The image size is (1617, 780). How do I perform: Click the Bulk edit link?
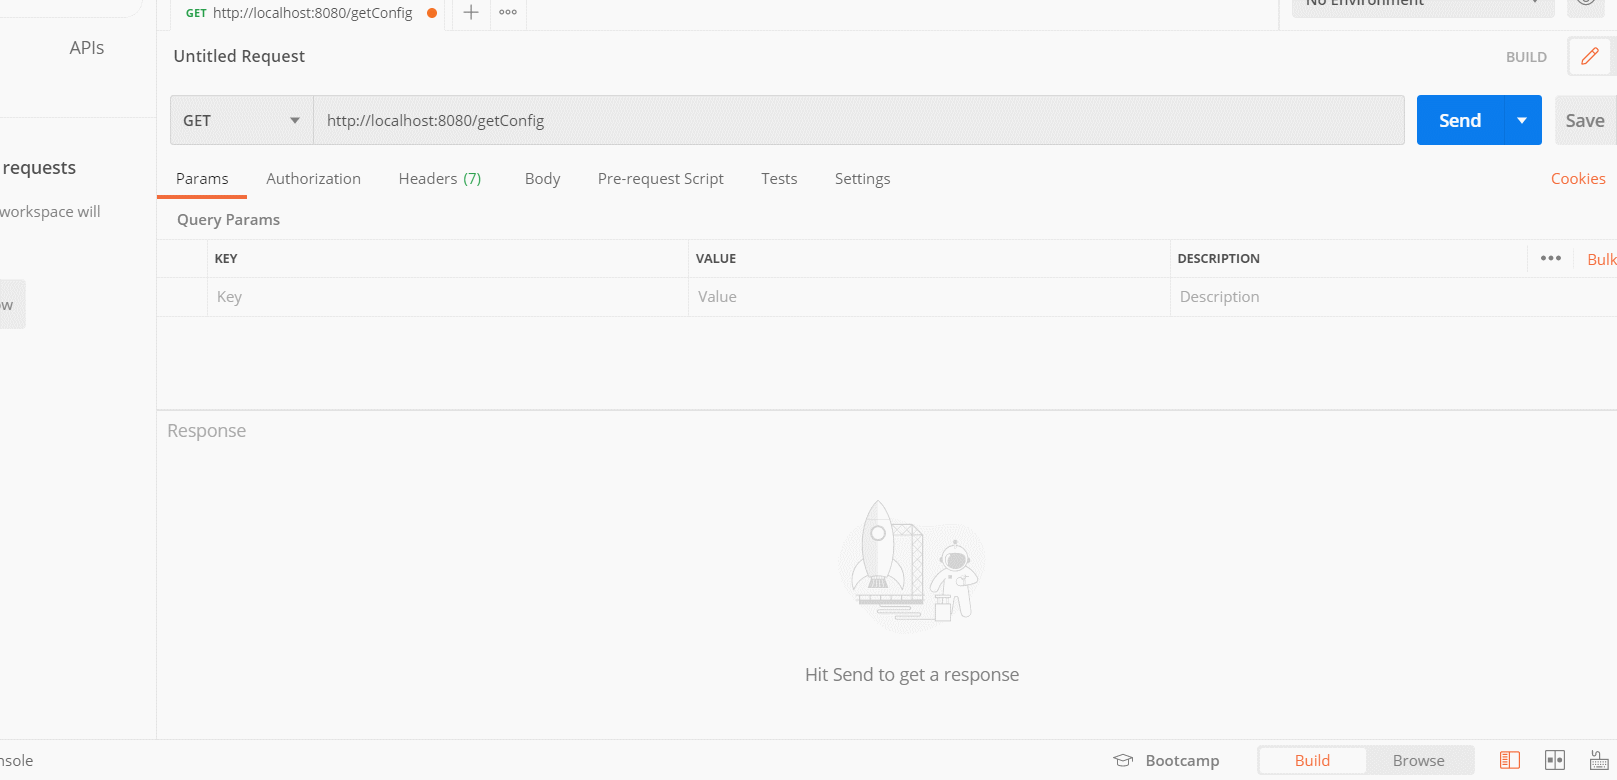click(1601, 259)
